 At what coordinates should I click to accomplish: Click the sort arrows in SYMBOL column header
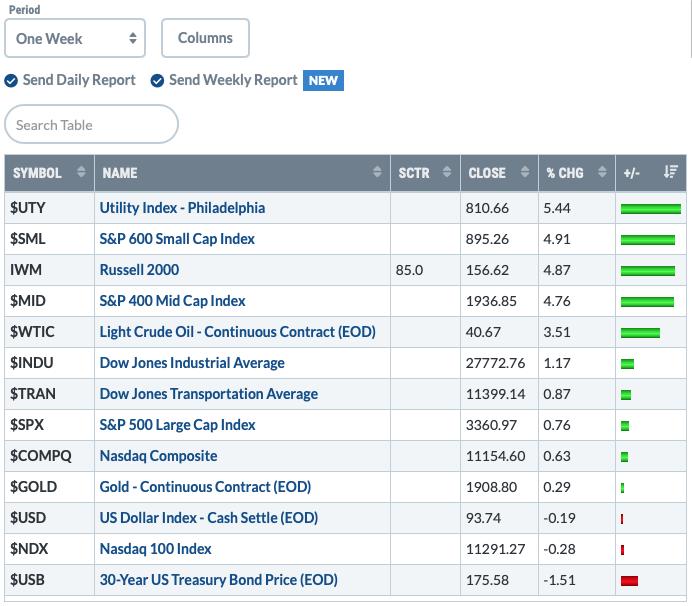pos(81,173)
